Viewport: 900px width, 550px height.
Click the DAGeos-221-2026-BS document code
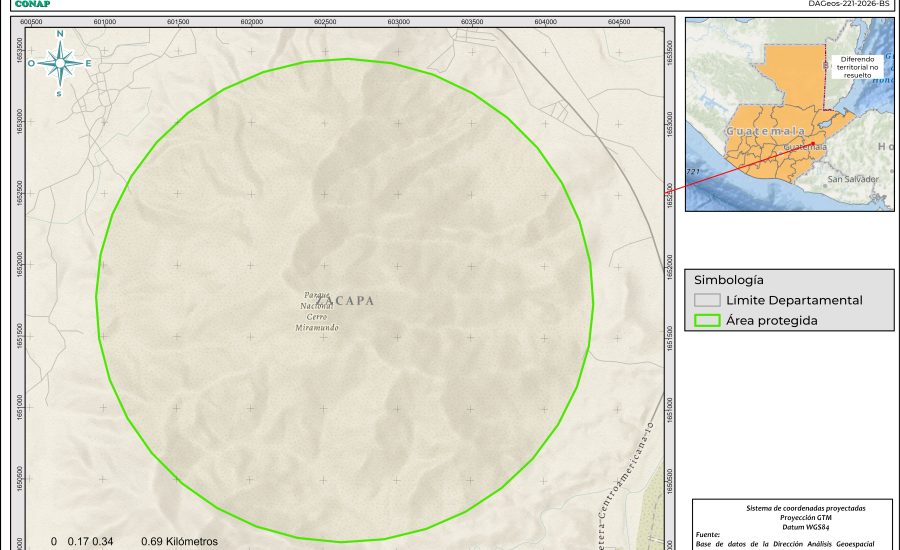[848, 4]
